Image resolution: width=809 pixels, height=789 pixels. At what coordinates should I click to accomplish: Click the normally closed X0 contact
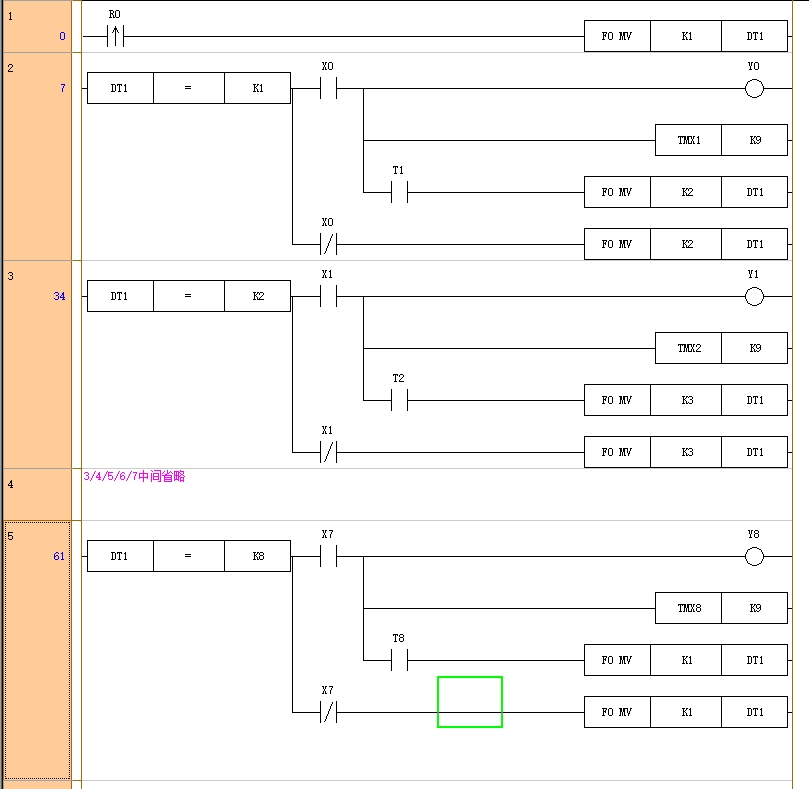pyautogui.click(x=328, y=244)
